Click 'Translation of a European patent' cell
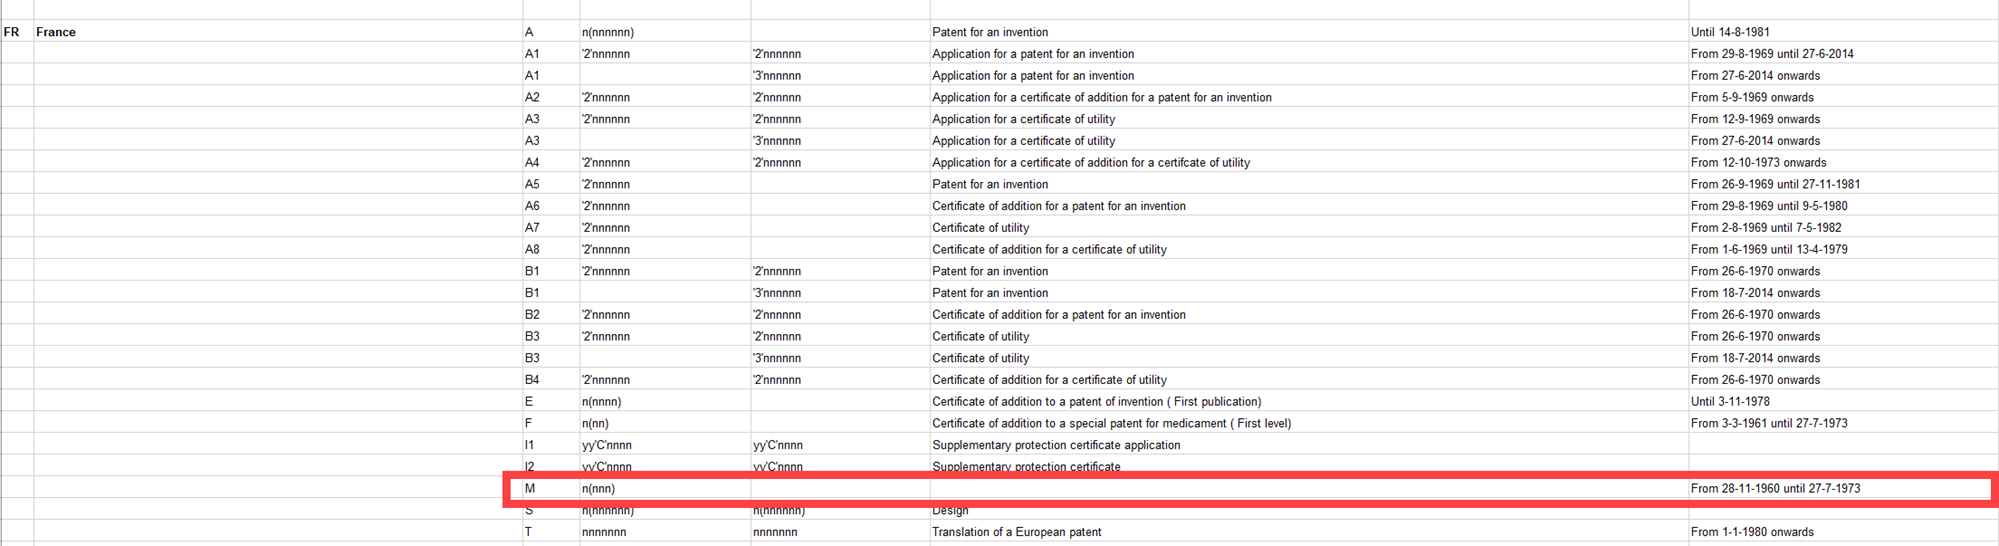Screen dimensions: 1999x546 coord(1016,533)
